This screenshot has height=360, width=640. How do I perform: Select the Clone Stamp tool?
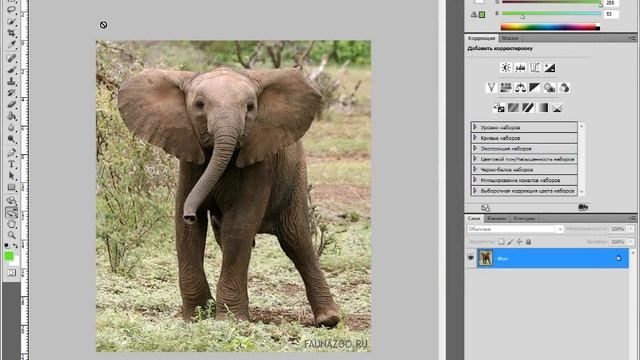pyautogui.click(x=11, y=81)
